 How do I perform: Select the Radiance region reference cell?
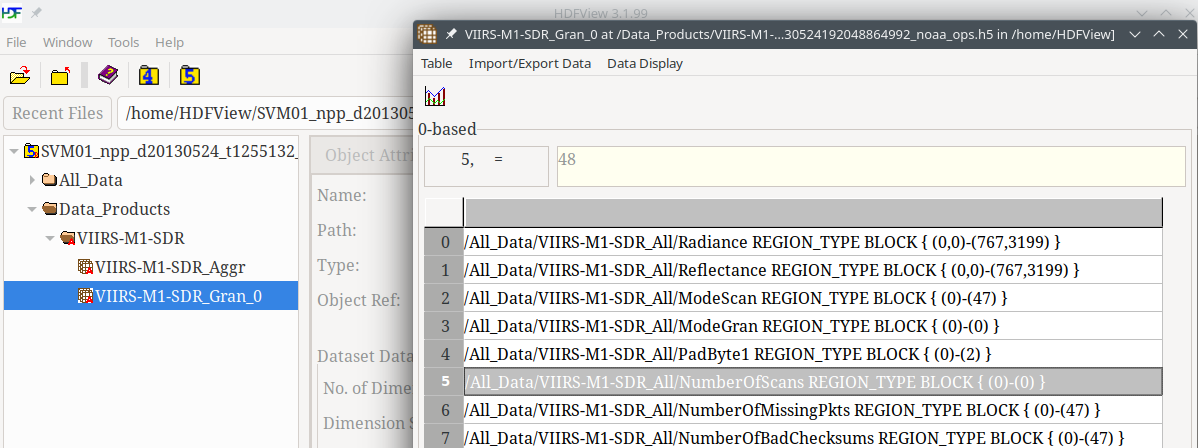812,242
